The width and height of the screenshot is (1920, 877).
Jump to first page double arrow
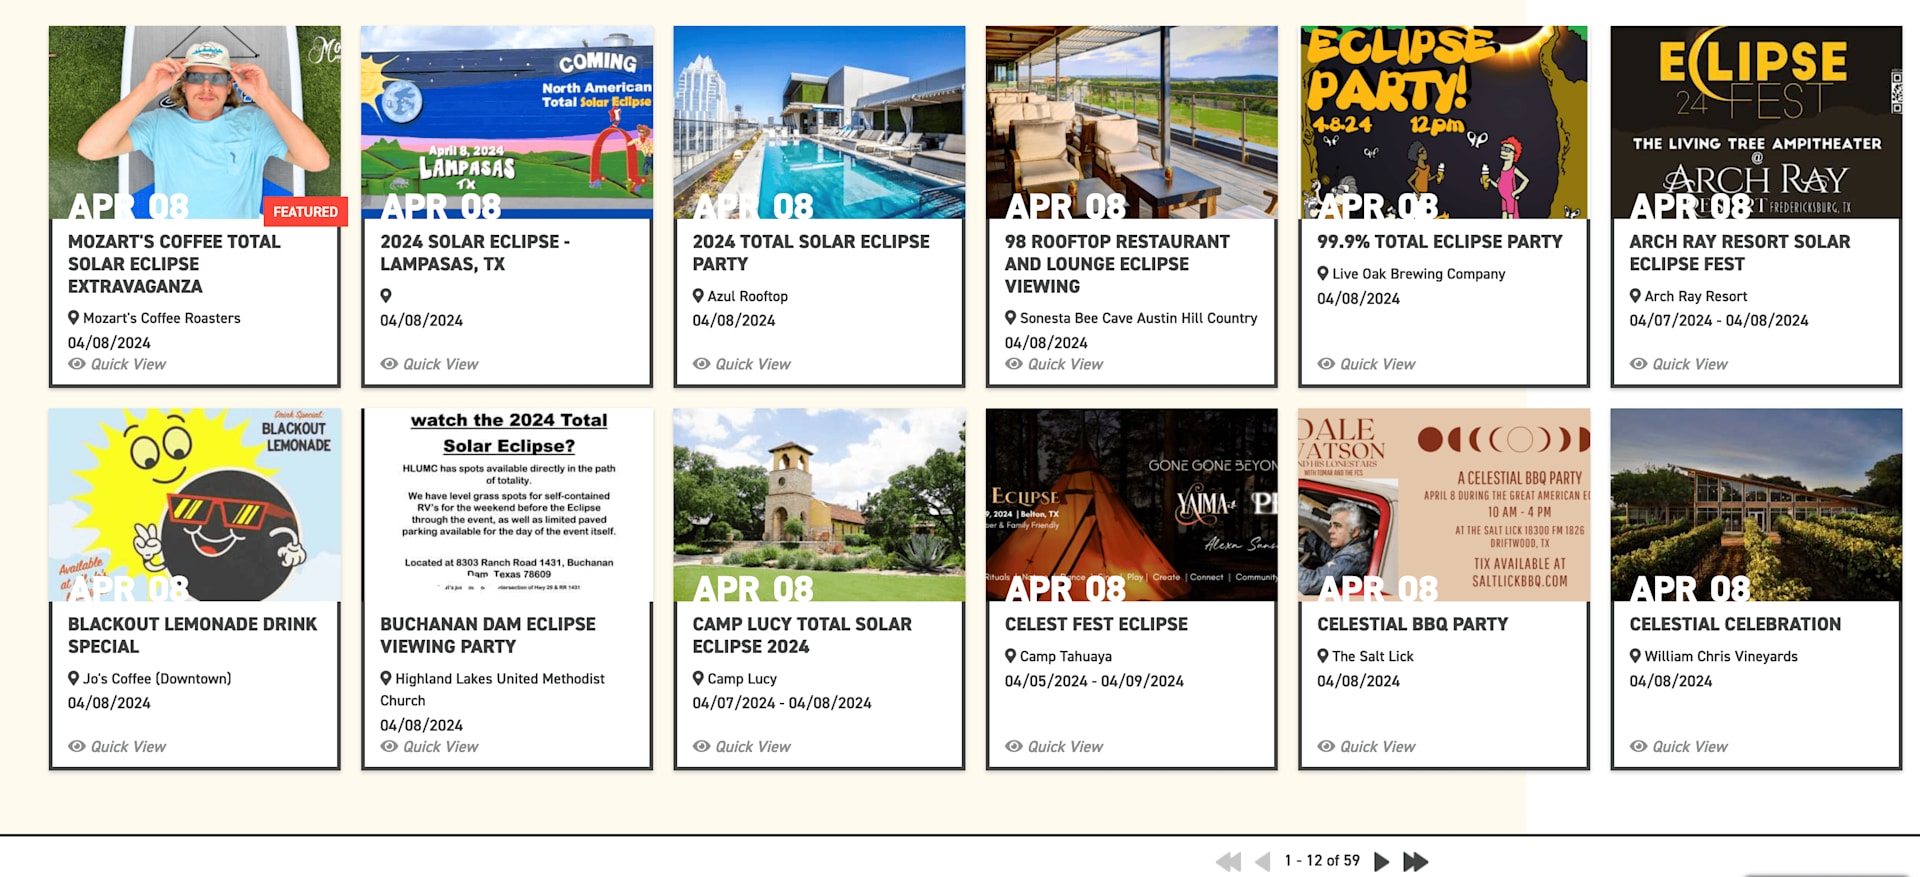pos(1229,861)
